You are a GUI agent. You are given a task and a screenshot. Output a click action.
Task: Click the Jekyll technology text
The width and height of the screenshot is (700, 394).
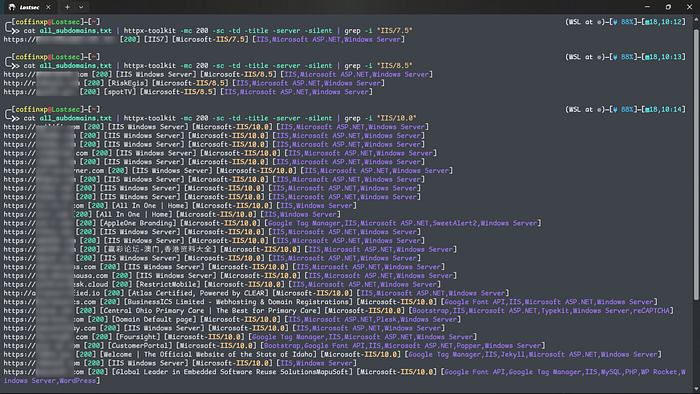(513, 354)
